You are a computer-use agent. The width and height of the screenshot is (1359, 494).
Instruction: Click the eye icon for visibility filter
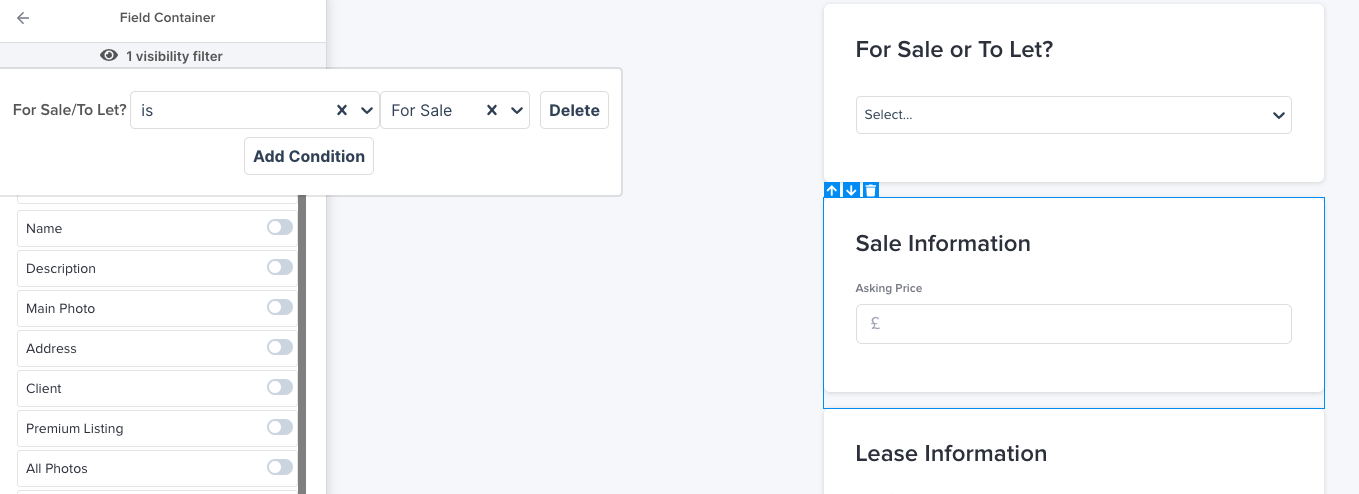coord(109,56)
